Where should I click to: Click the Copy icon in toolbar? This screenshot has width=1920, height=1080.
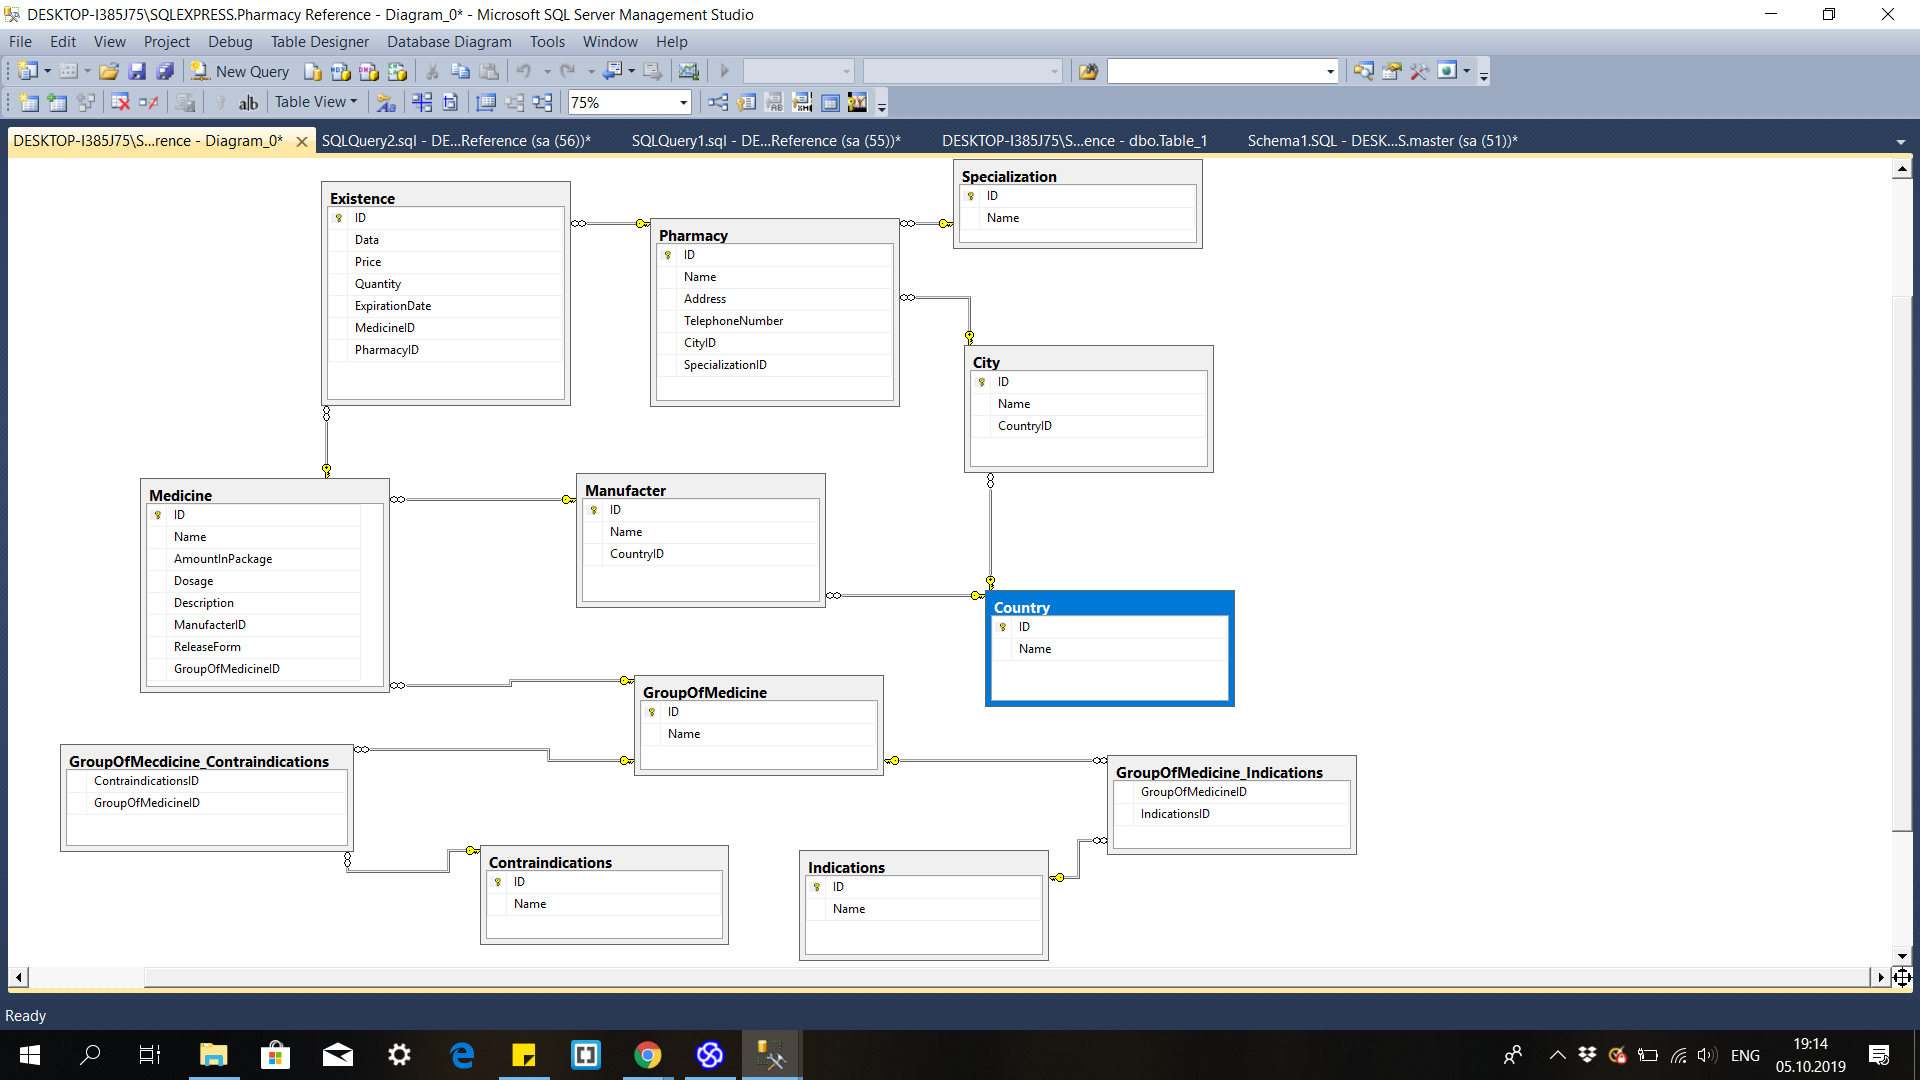coord(460,71)
